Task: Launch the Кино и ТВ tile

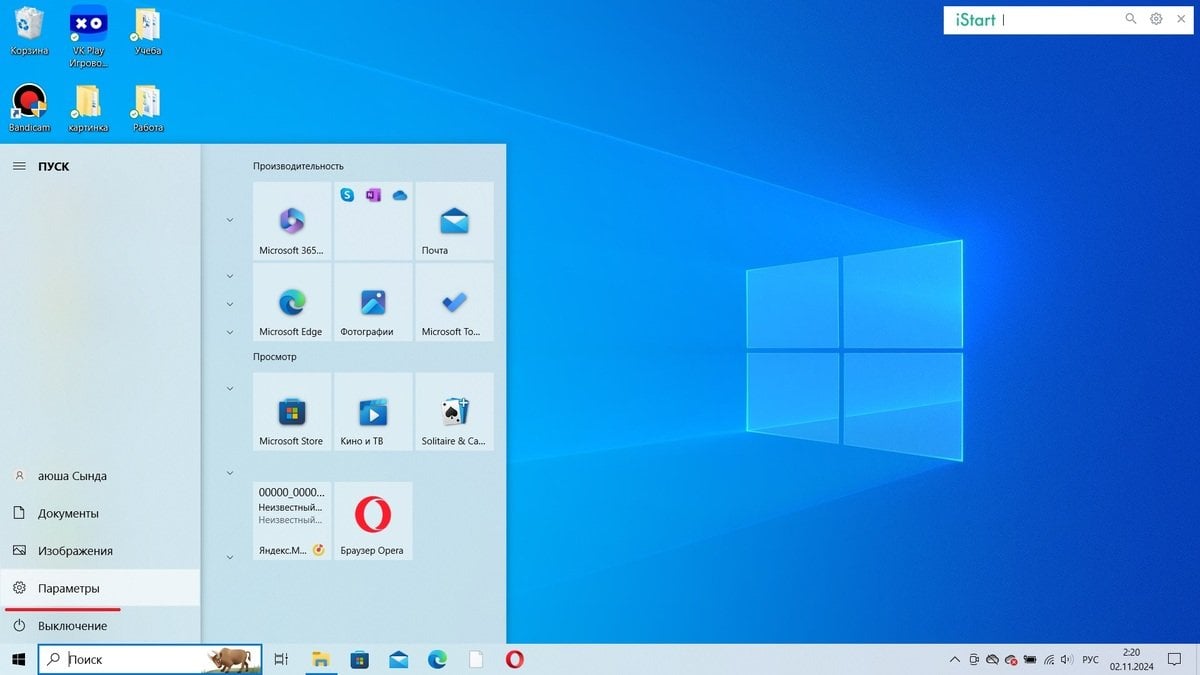Action: tap(373, 411)
